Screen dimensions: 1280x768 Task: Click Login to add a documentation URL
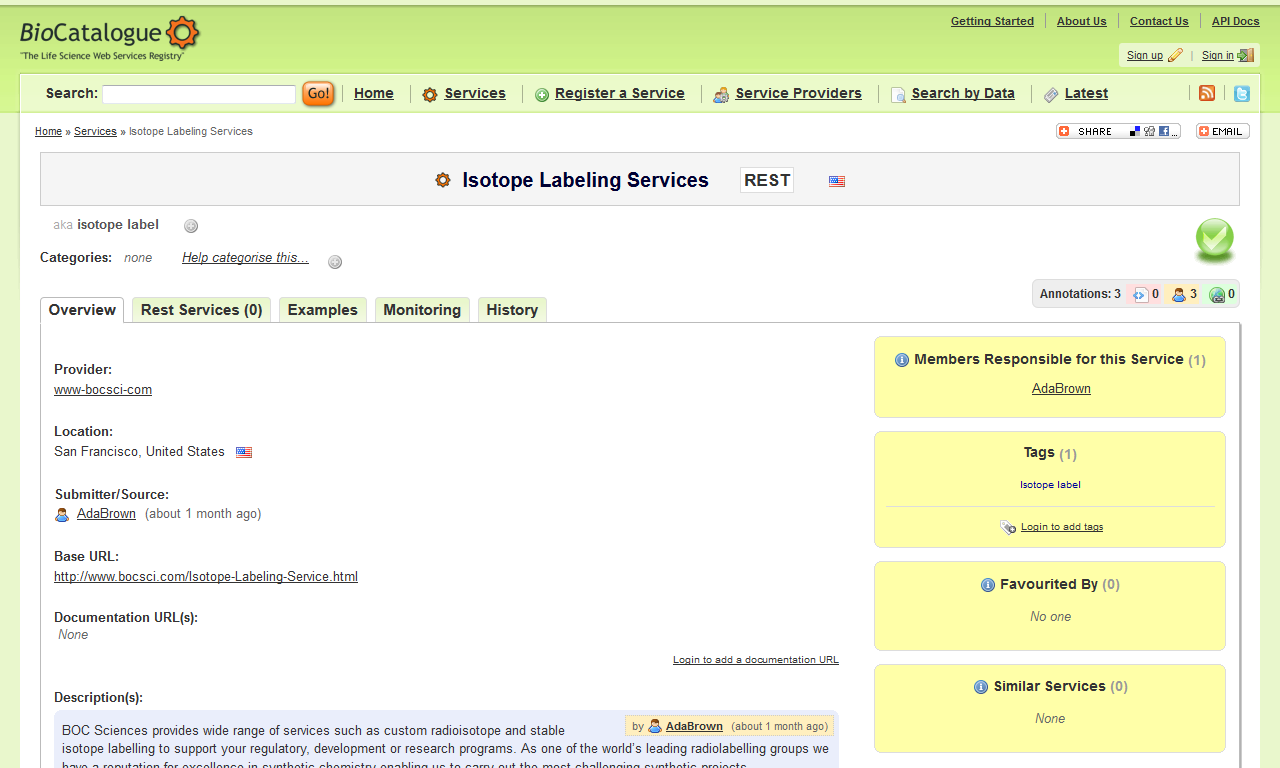756,660
